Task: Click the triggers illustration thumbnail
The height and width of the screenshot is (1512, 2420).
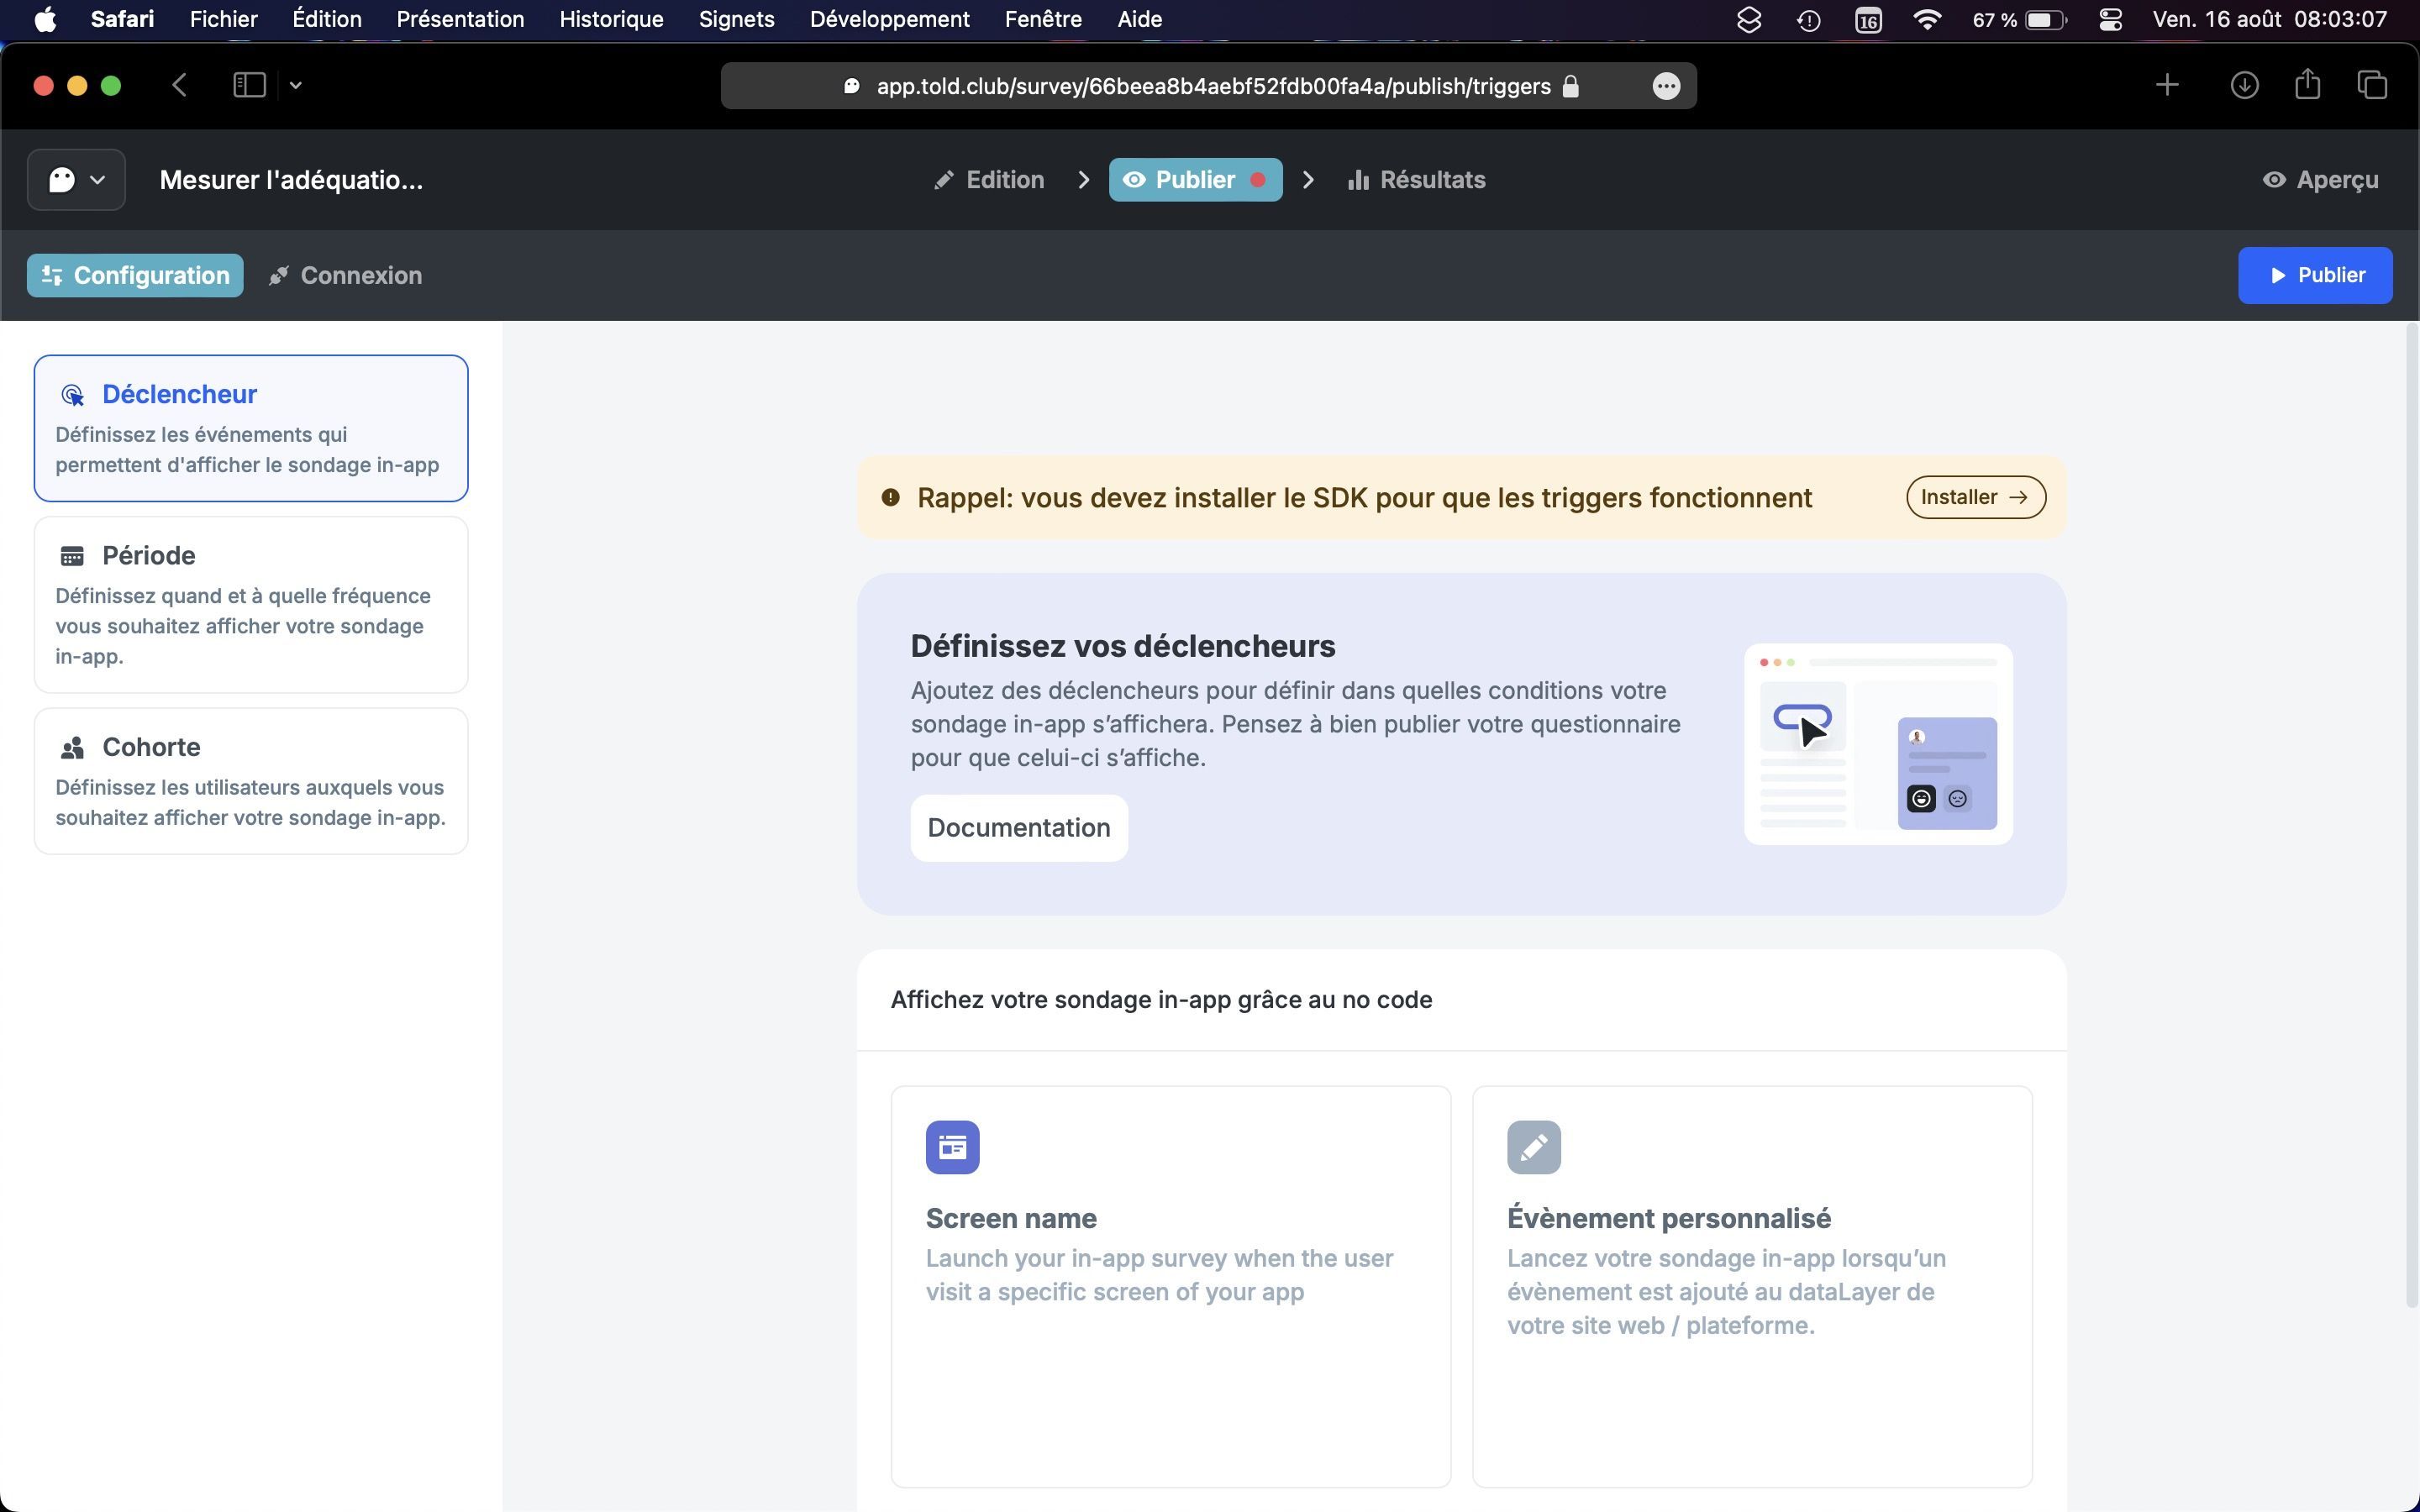Action: pyautogui.click(x=1878, y=744)
